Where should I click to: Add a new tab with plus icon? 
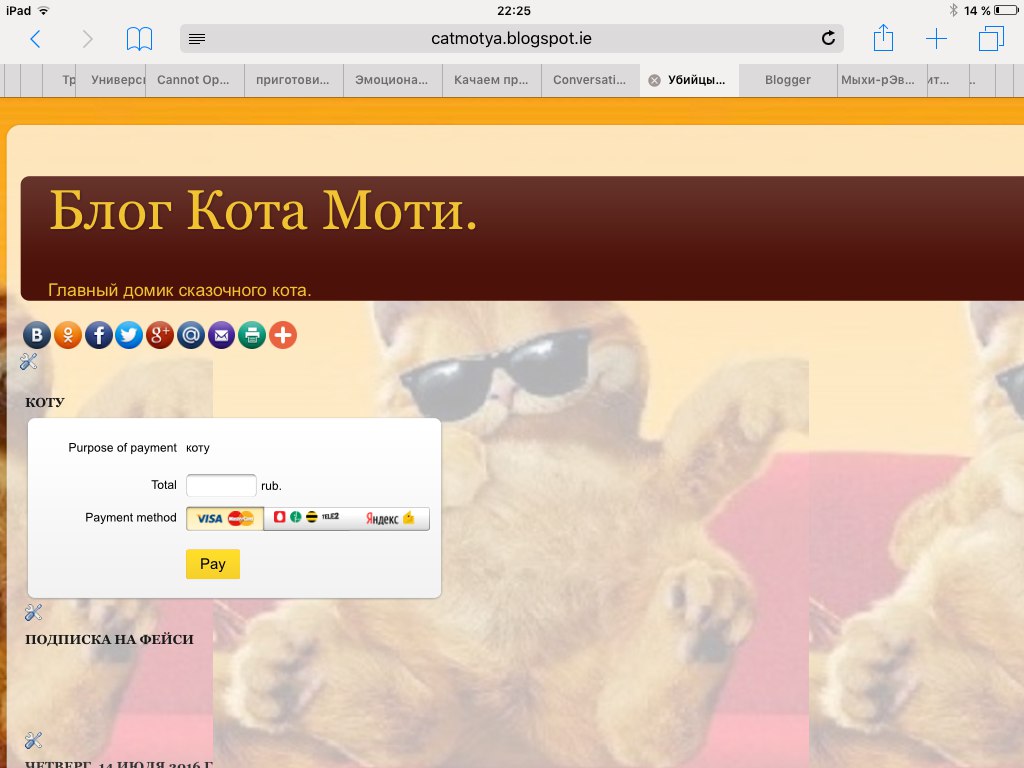936,39
